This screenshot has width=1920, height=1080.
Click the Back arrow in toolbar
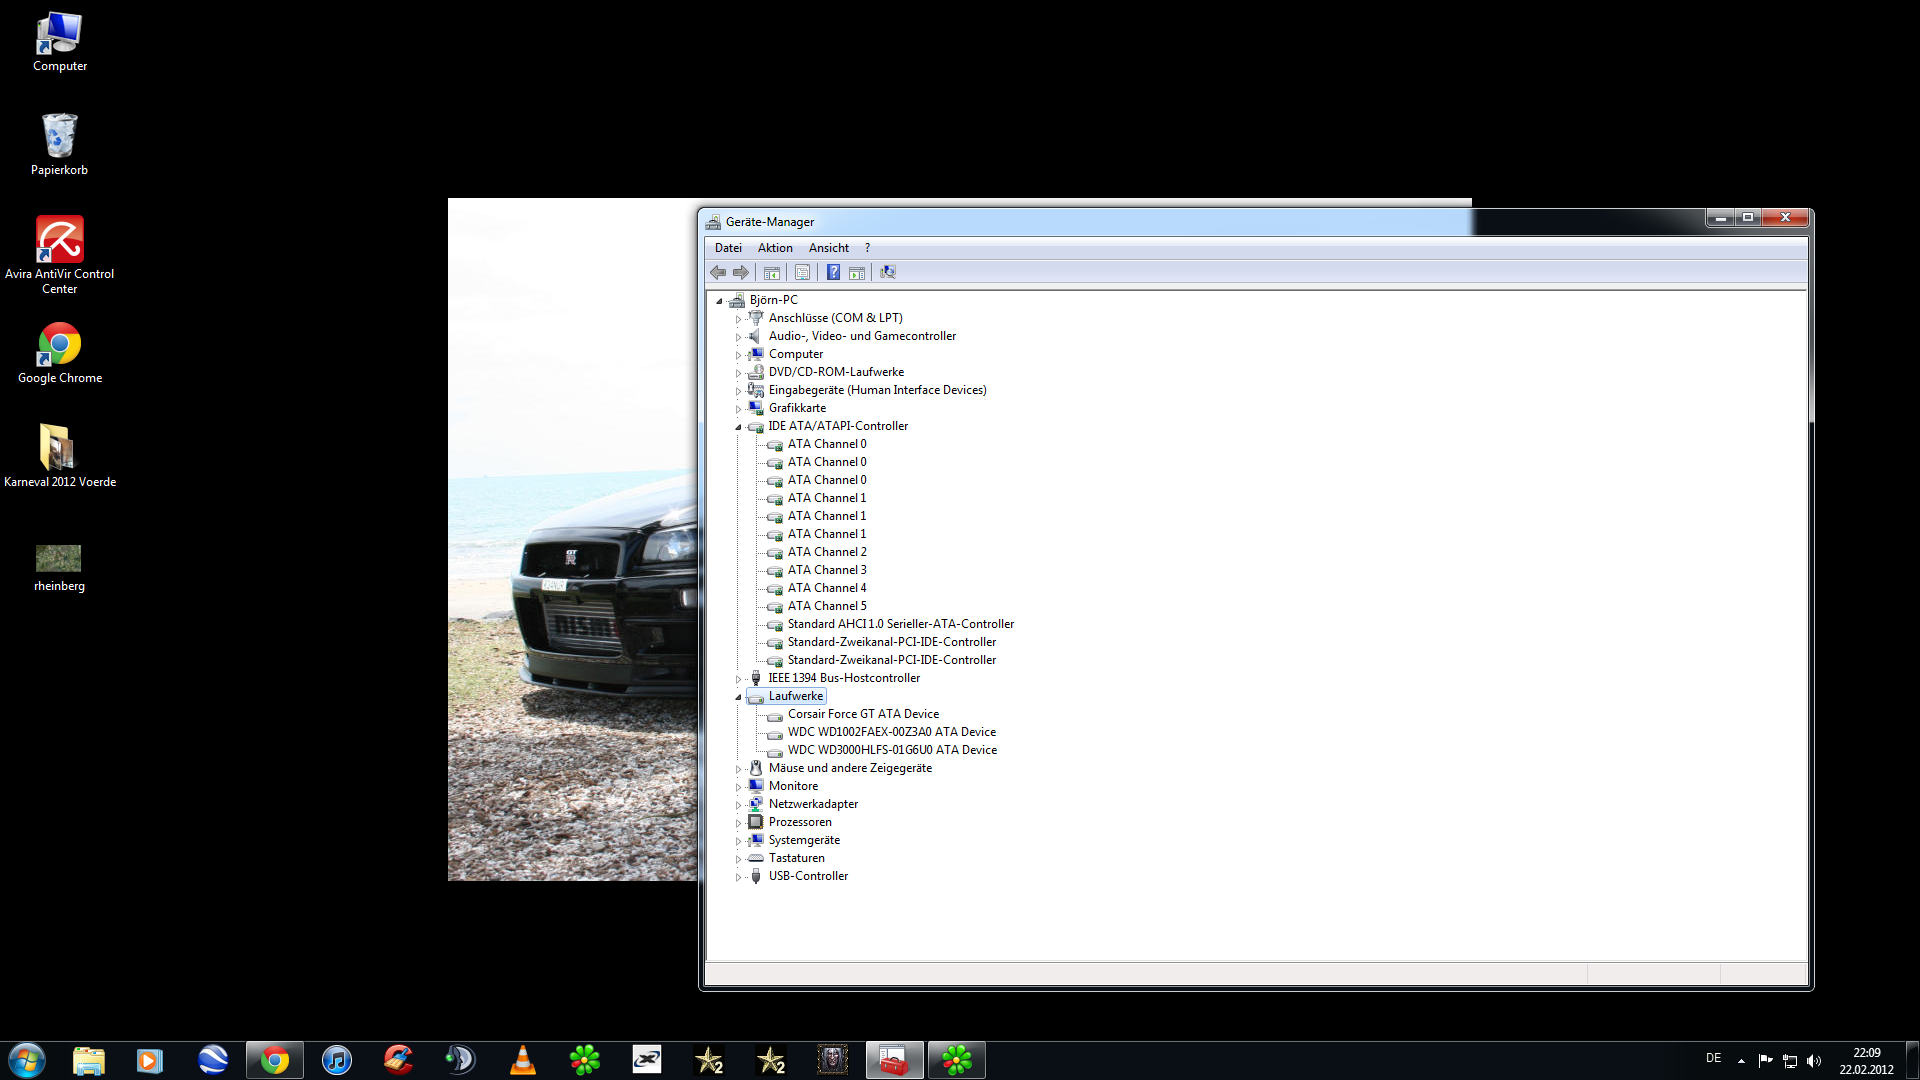click(718, 272)
